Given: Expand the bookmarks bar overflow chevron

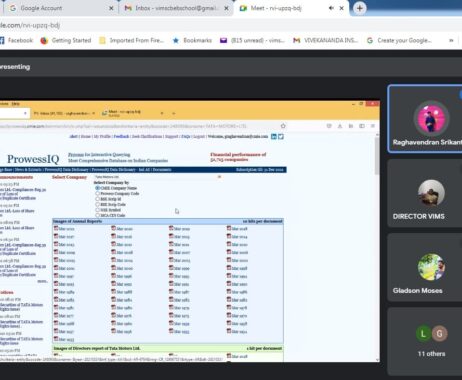Looking at the screenshot, I should pos(451,40).
